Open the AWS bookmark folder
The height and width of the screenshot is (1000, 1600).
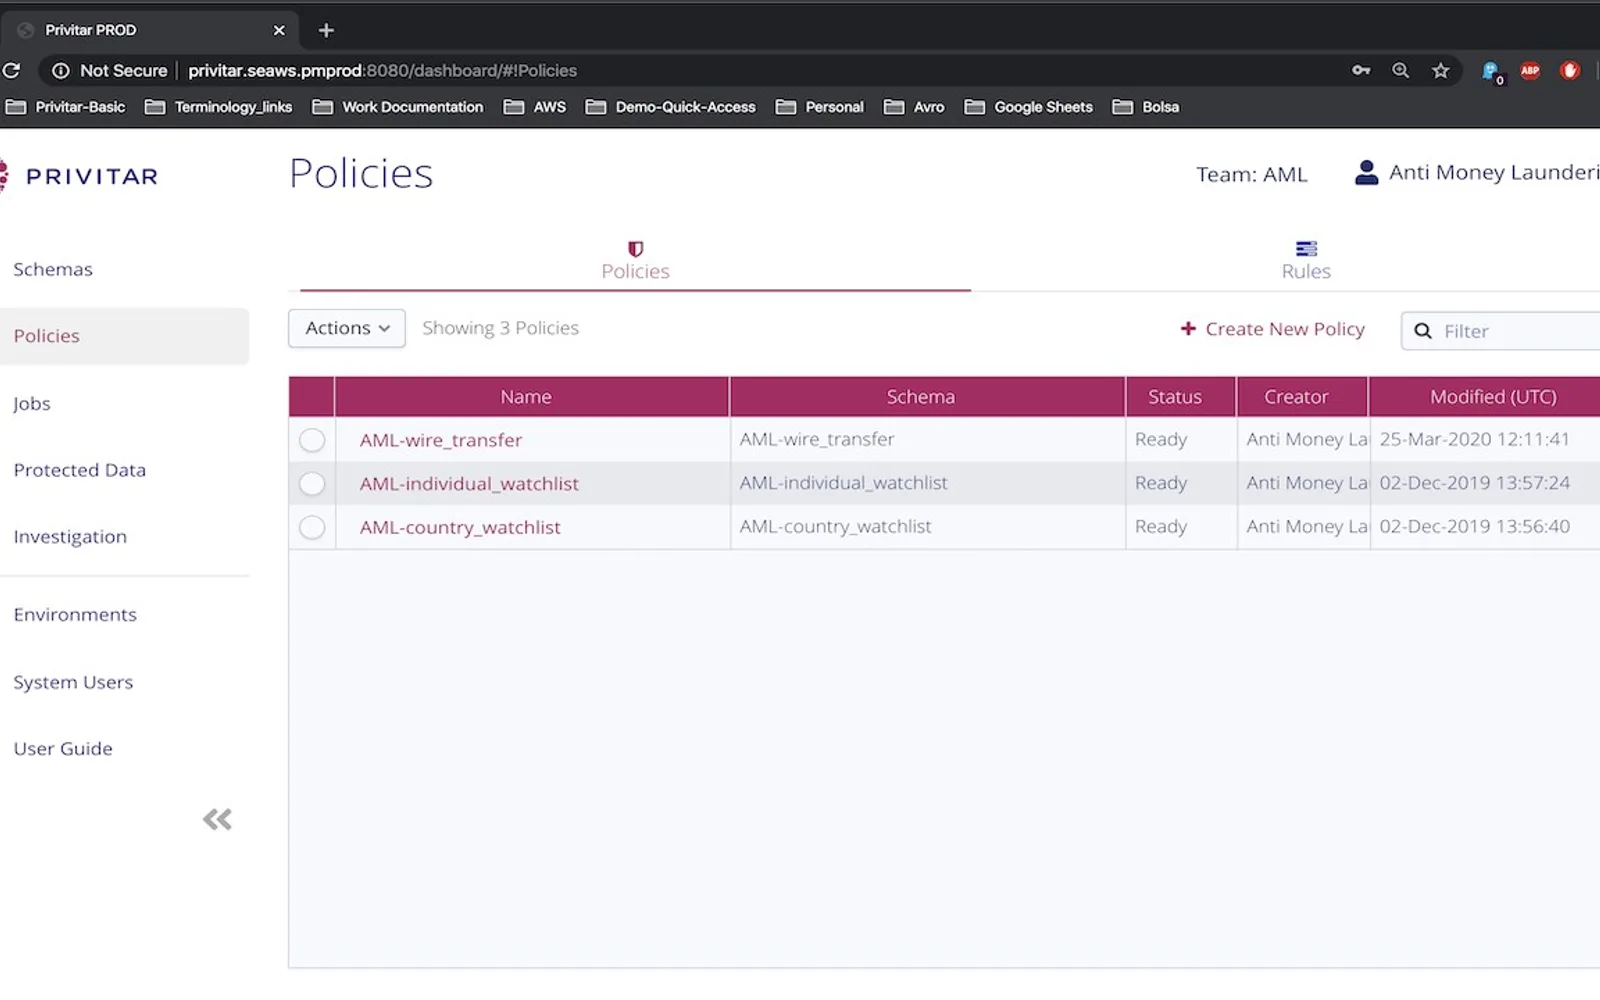tap(535, 107)
